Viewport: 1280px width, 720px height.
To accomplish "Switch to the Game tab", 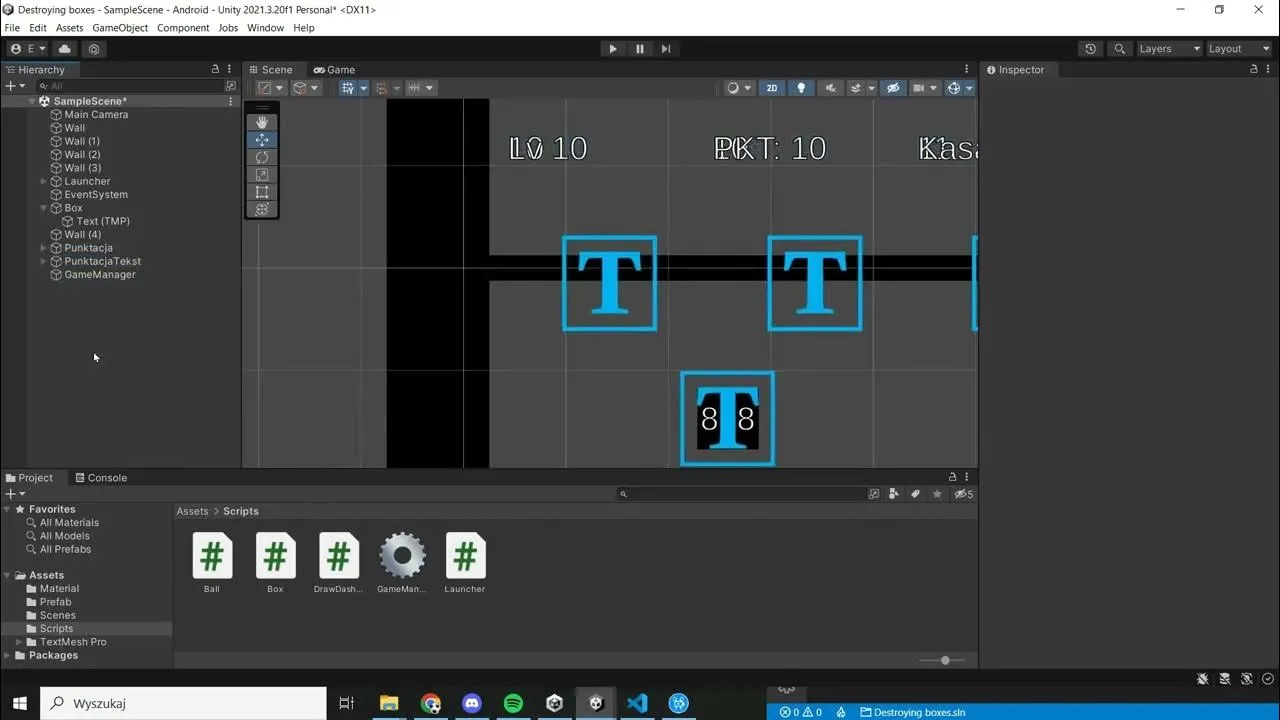I will [334, 69].
